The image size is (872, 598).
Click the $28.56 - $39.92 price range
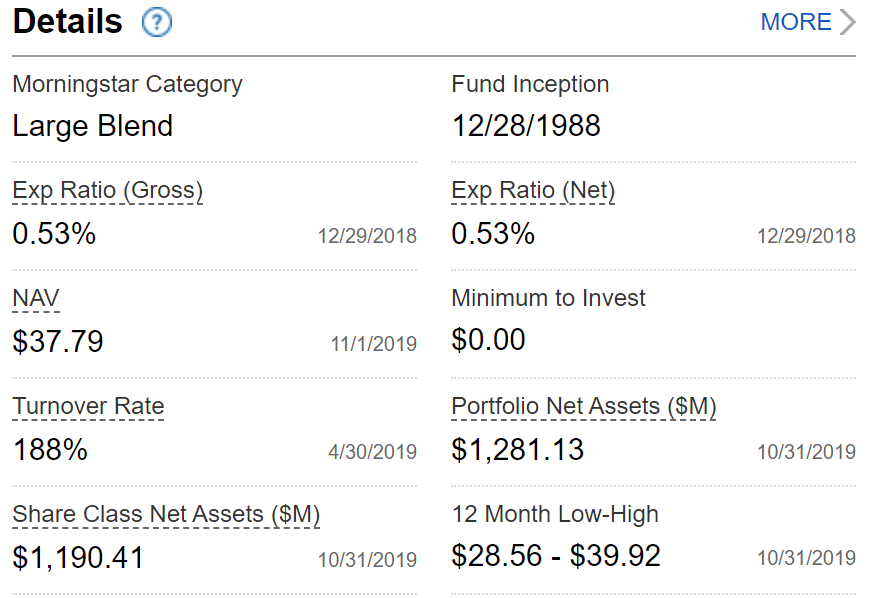(x=556, y=557)
